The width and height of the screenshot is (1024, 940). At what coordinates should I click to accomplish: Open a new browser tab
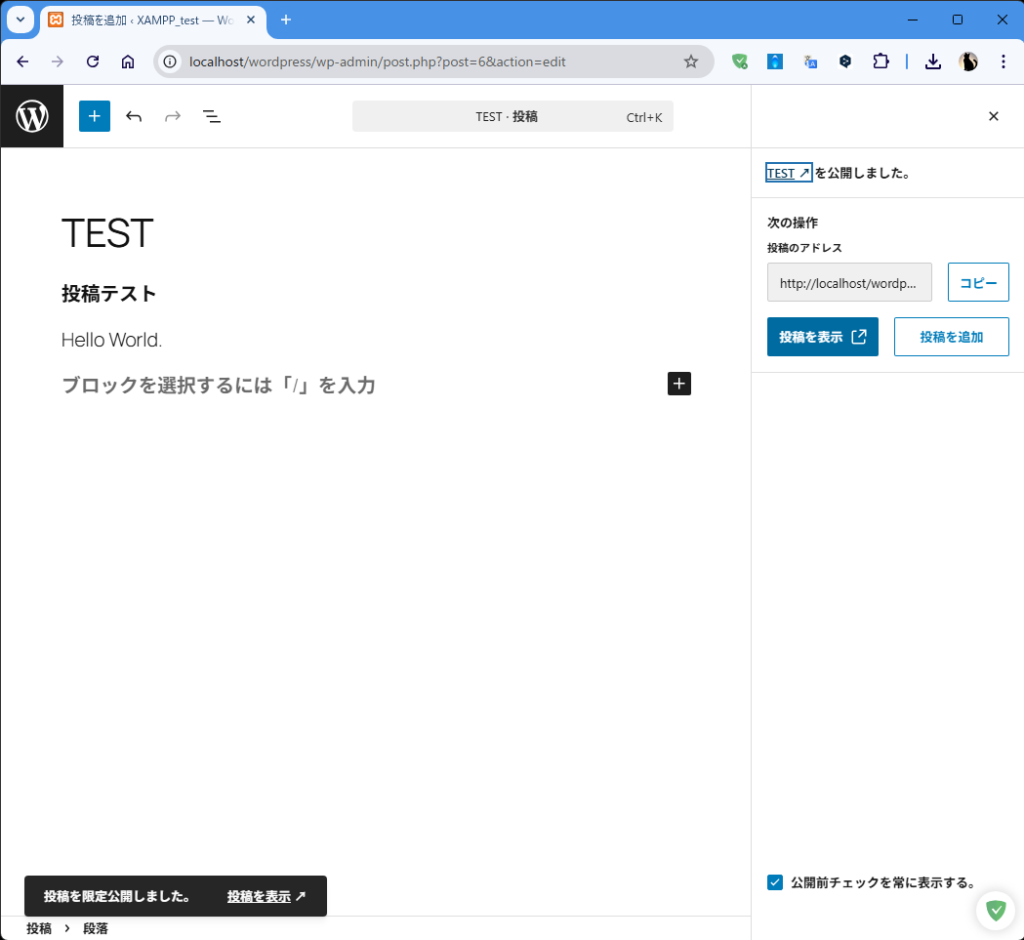[286, 20]
